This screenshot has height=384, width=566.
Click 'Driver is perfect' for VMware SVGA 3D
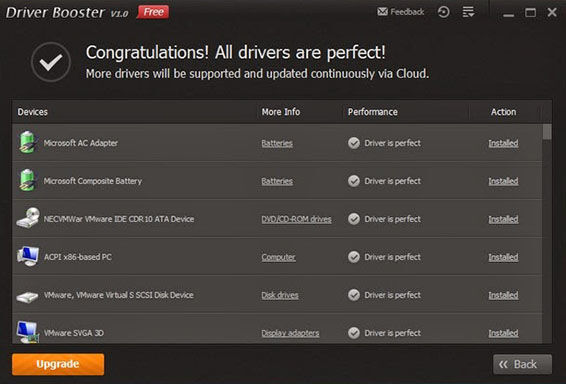pos(392,333)
